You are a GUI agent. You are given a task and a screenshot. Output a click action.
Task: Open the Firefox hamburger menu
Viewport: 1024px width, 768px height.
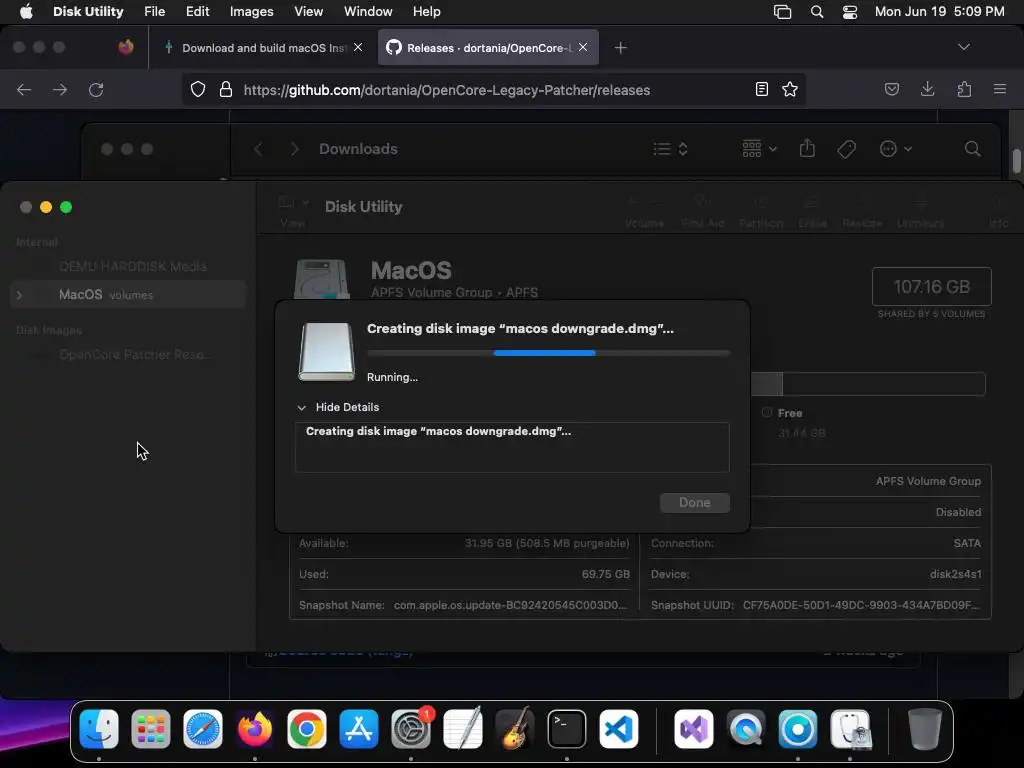tap(999, 89)
